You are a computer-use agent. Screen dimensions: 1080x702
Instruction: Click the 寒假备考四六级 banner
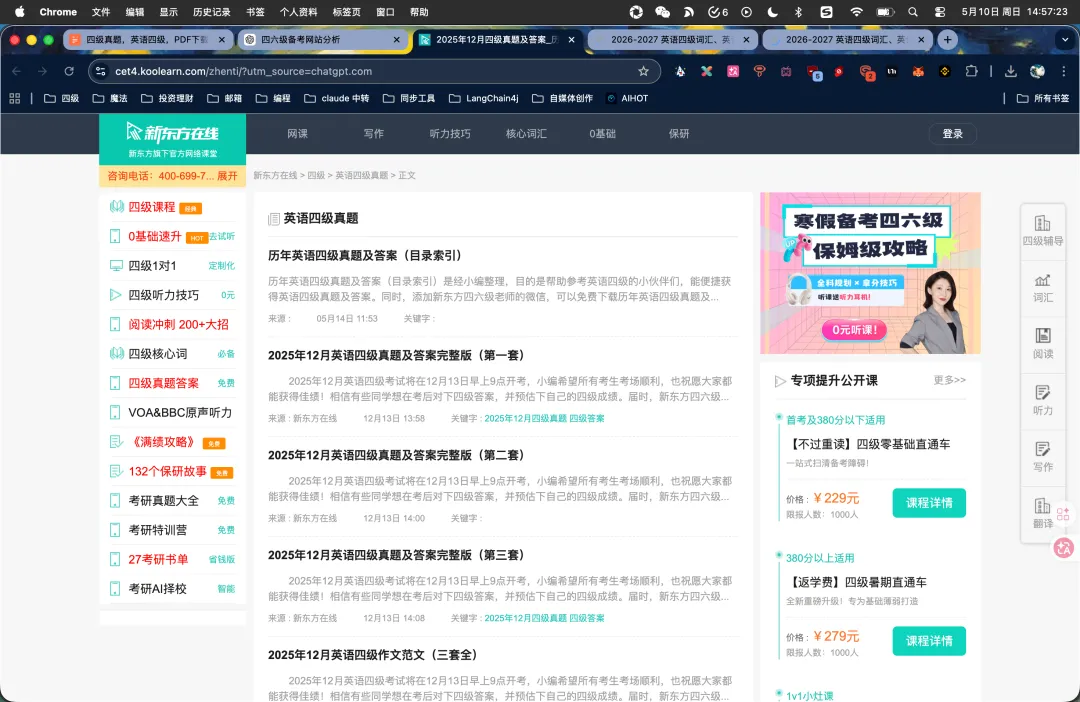click(870, 273)
